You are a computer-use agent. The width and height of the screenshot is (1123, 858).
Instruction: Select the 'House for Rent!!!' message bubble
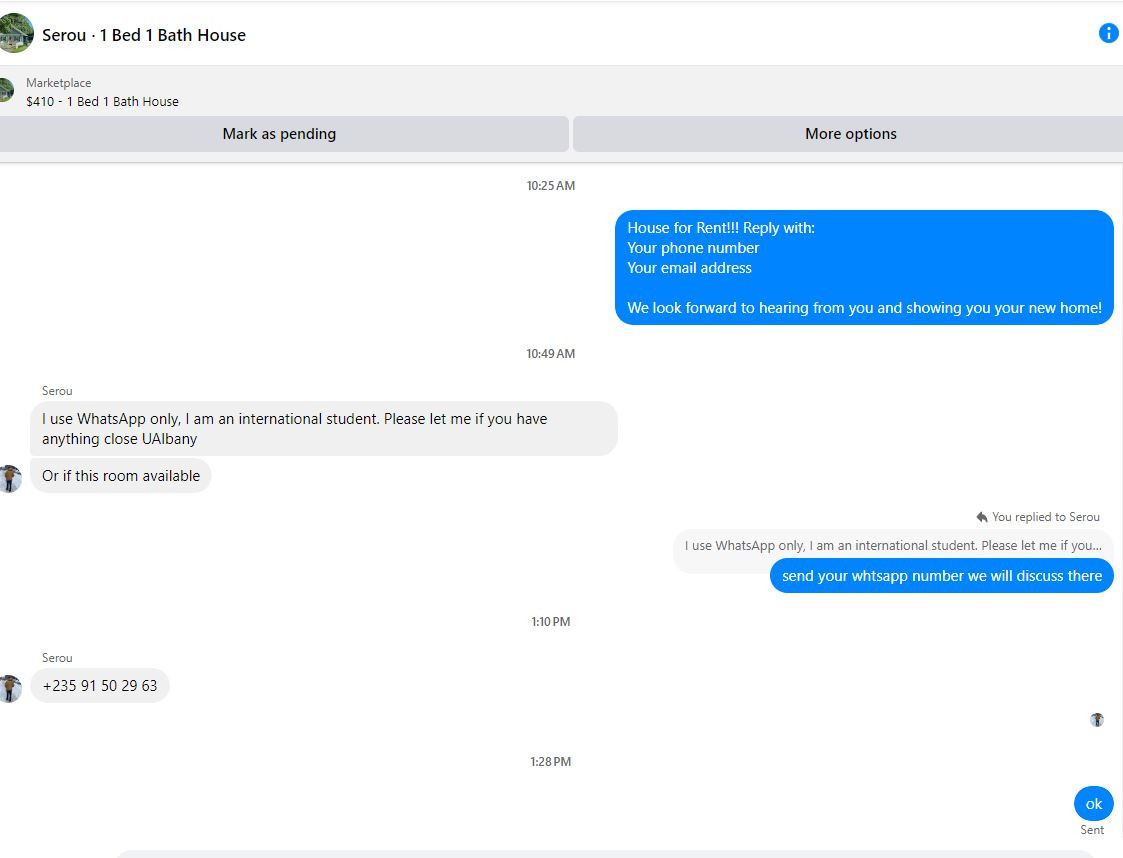tap(864, 267)
